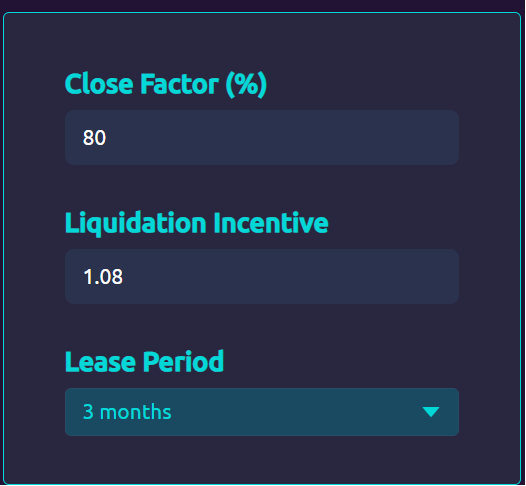This screenshot has height=486, width=526.
Task: Click the word Period in Lease Period
Action: pos(183,362)
